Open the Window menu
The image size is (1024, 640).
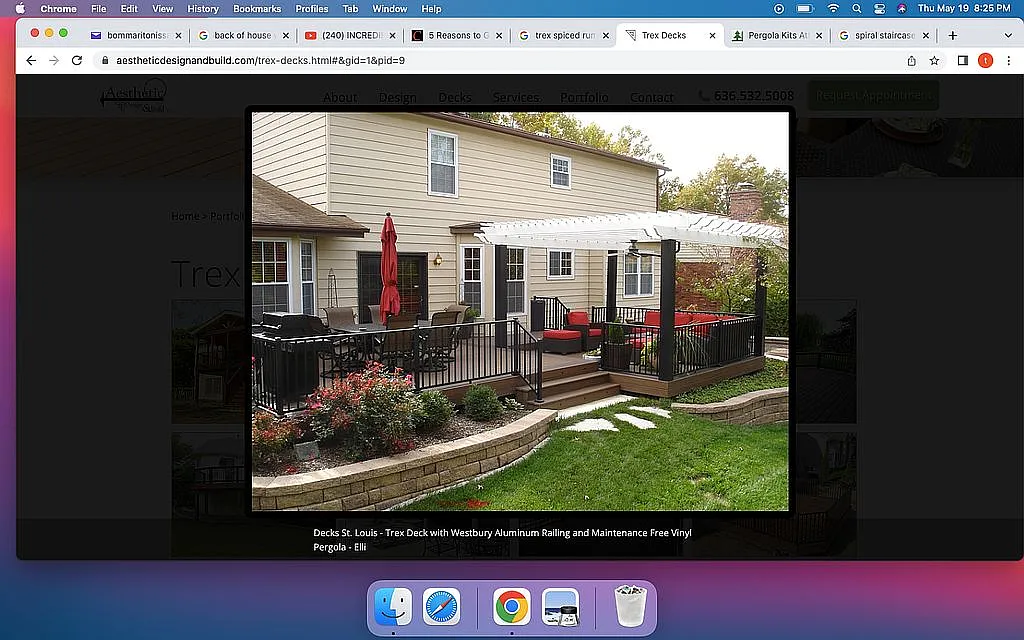click(x=389, y=8)
